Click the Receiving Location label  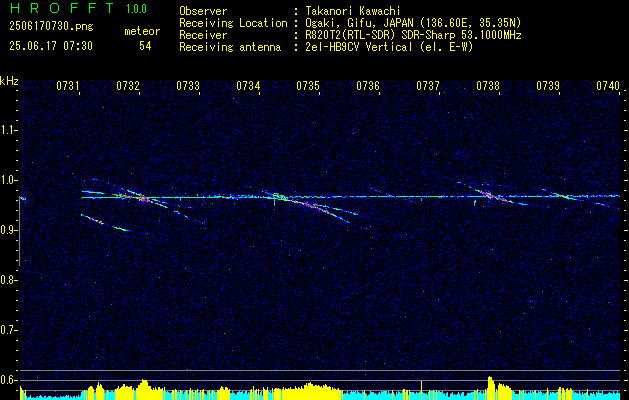tap(233, 23)
